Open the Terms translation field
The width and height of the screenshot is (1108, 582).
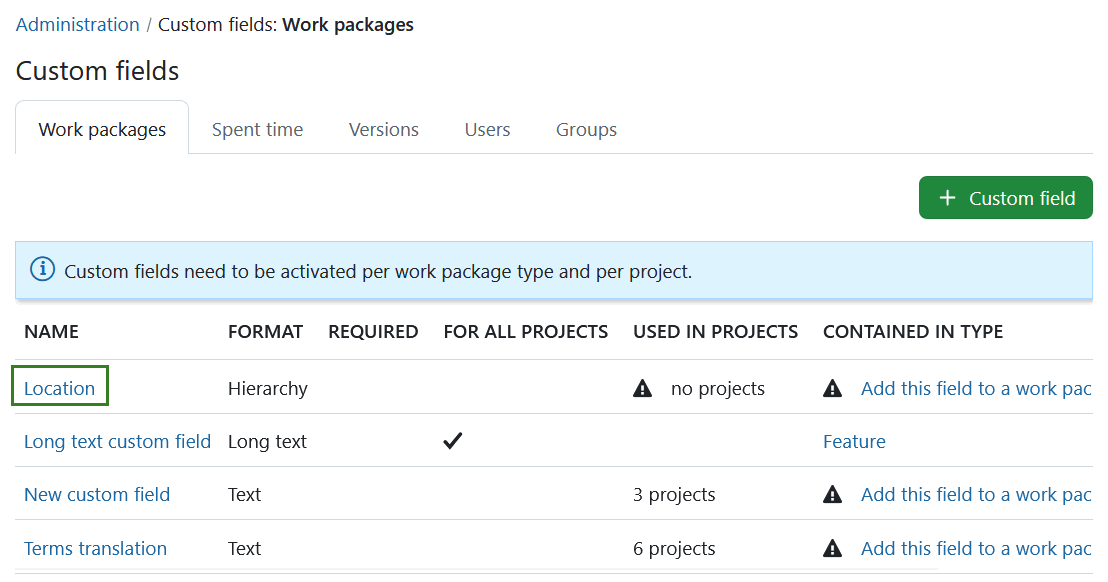(95, 548)
